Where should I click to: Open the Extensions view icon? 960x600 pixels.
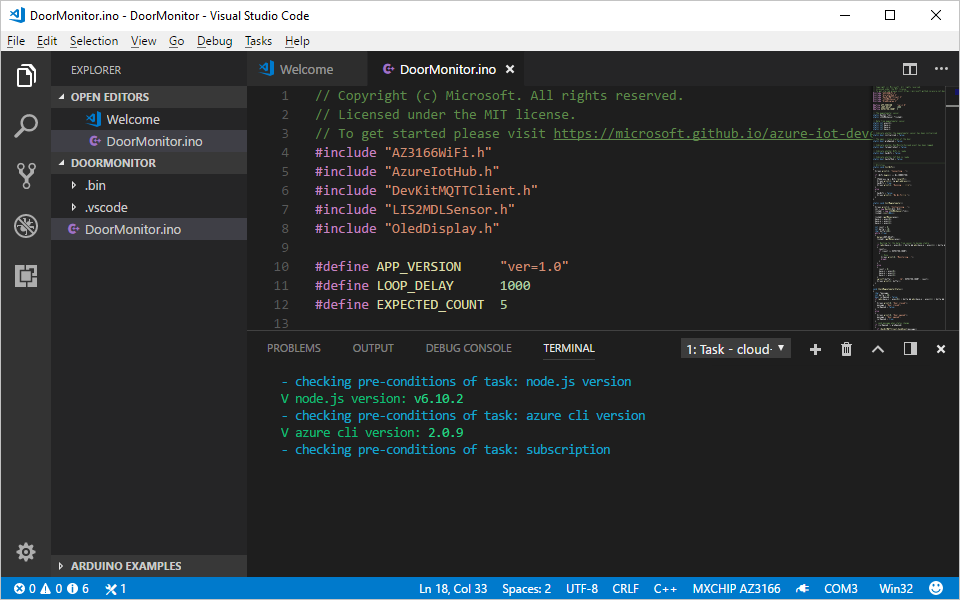pos(26,276)
